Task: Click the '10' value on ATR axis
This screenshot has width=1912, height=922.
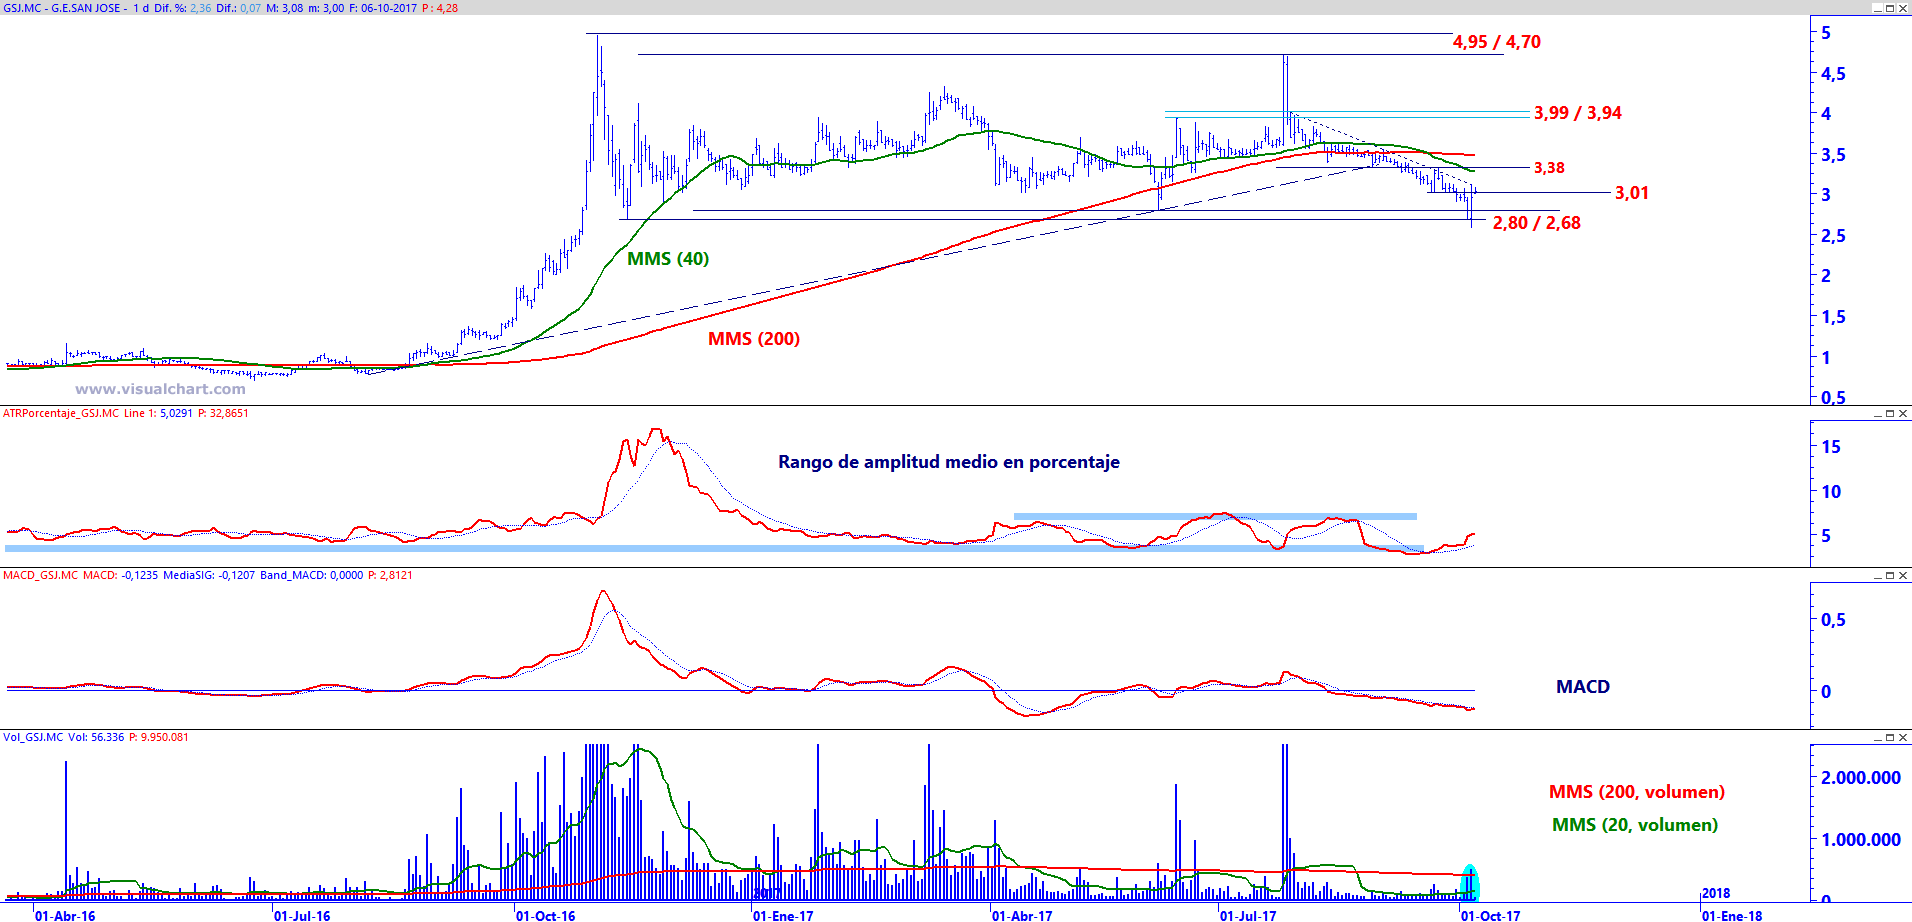Action: [x=1831, y=491]
